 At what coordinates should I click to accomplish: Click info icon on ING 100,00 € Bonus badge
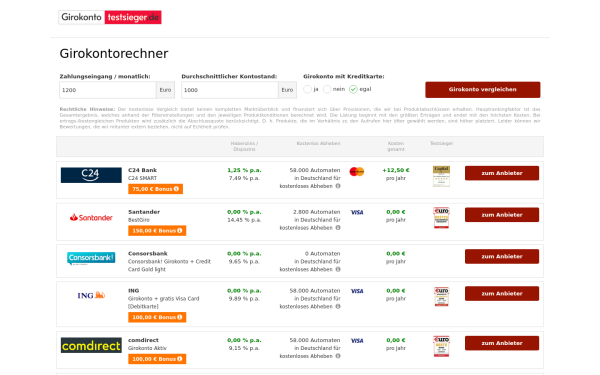179,317
